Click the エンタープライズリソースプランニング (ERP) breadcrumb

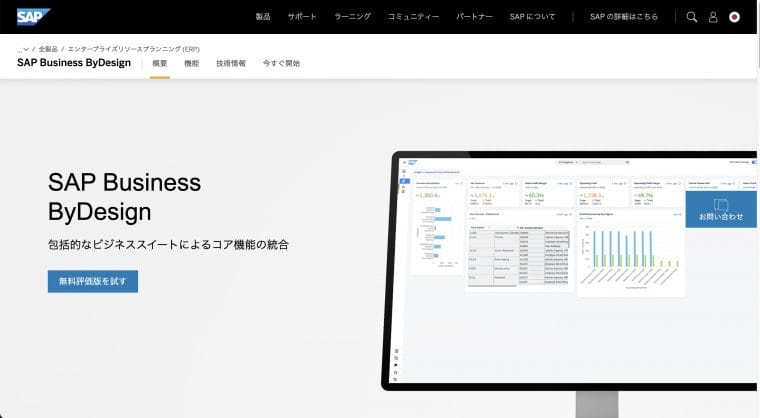tap(133, 48)
